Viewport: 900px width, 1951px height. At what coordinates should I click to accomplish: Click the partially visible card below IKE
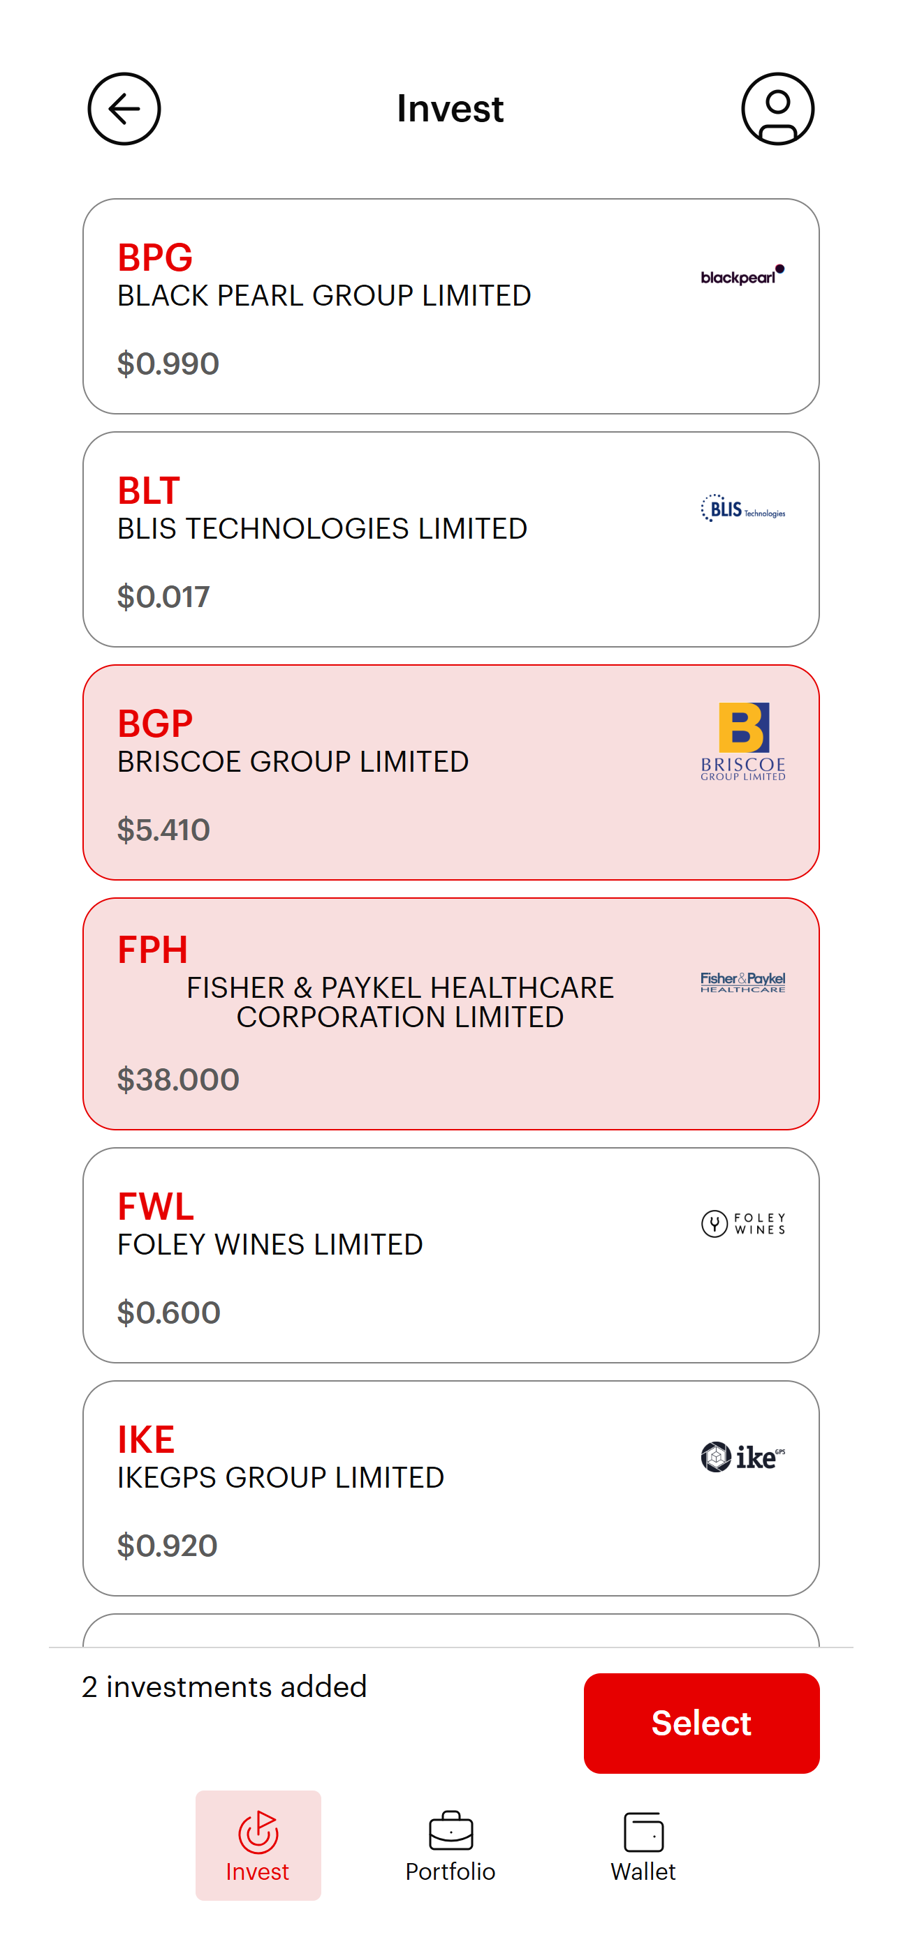click(x=450, y=1631)
